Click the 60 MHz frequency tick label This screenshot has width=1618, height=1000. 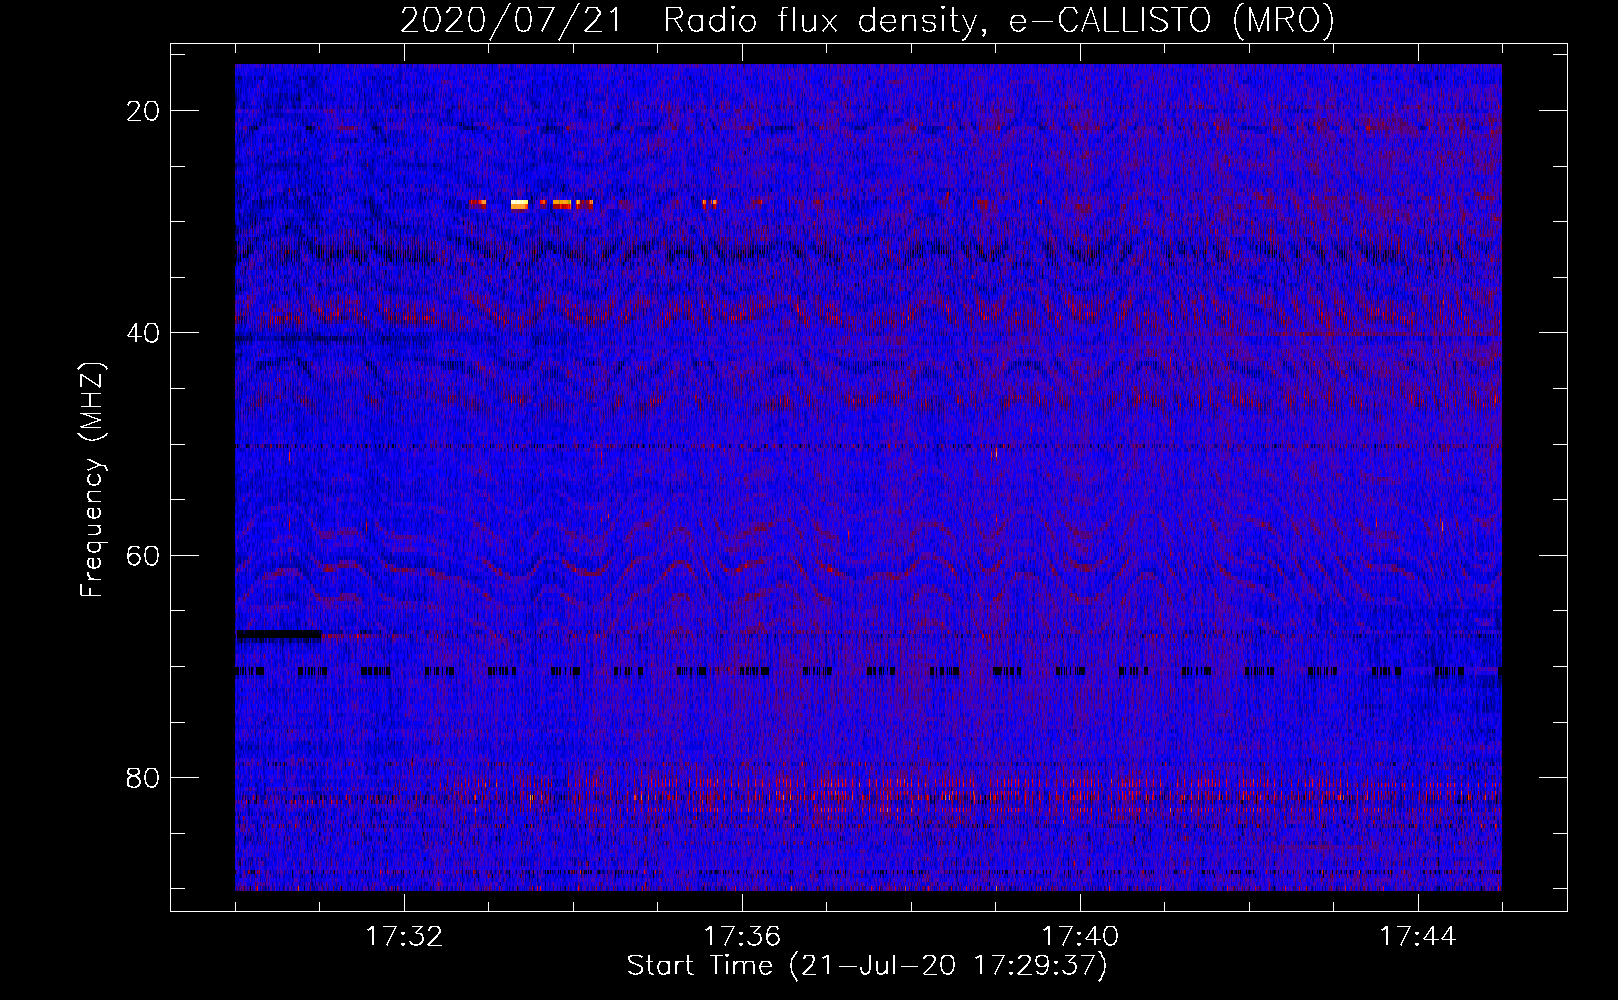(144, 555)
